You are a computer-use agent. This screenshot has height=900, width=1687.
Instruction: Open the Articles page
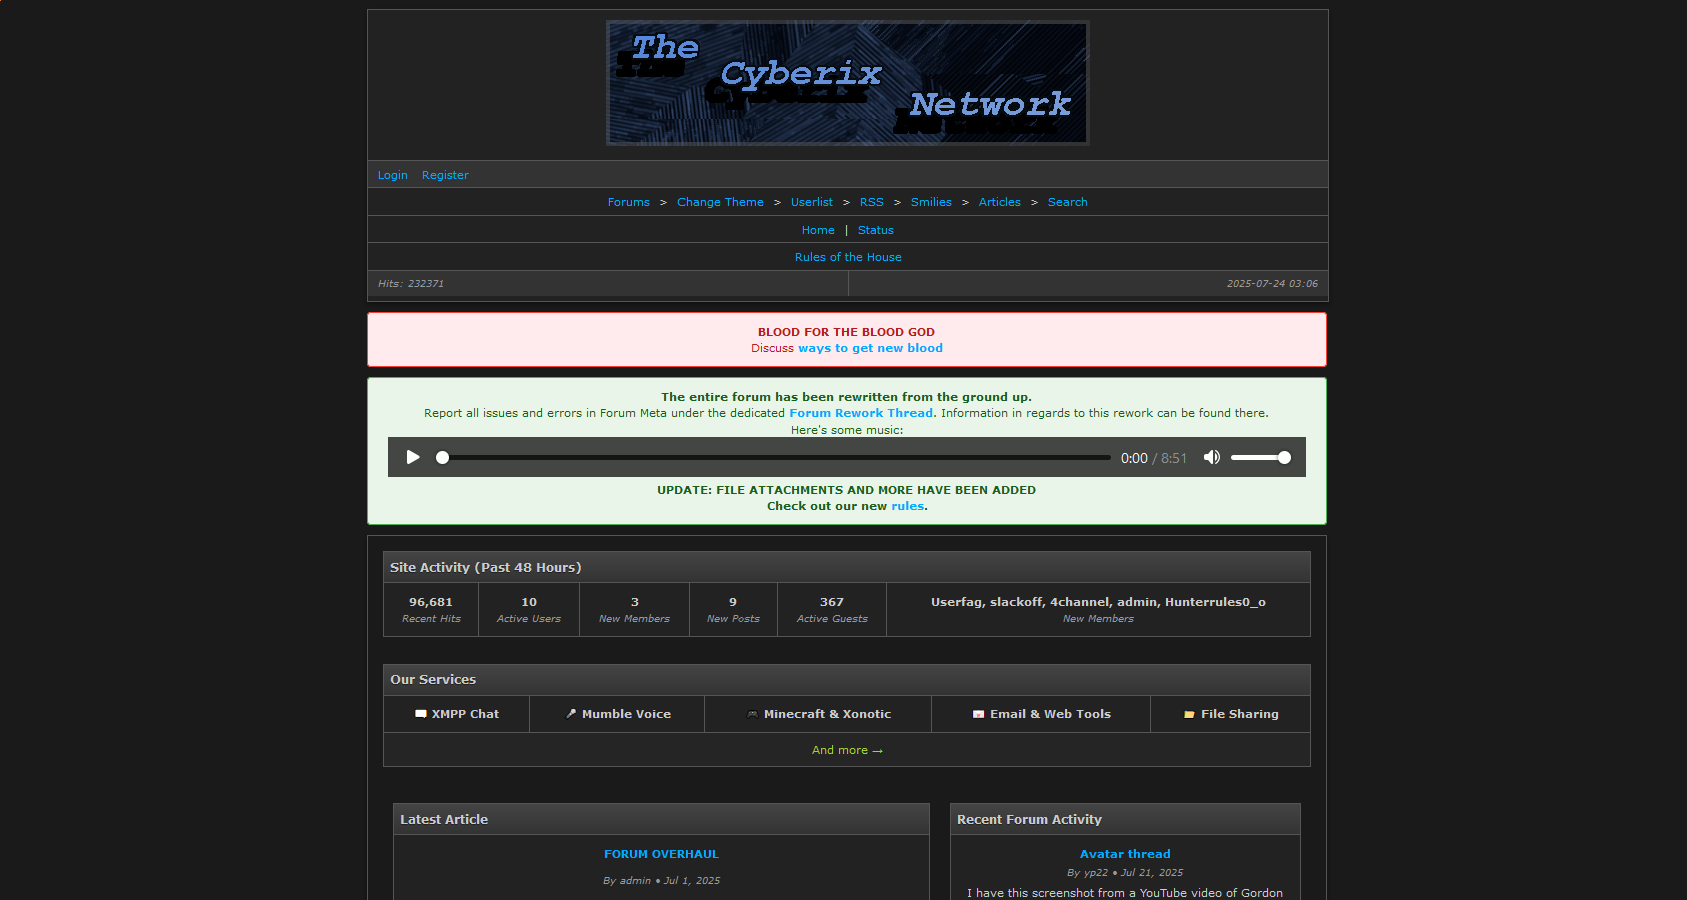1000,202
